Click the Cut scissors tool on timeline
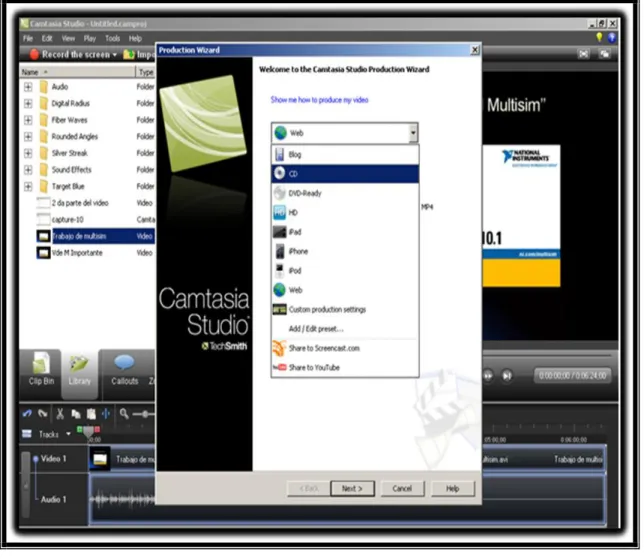Screen dimensions: 644x560 coord(60,414)
